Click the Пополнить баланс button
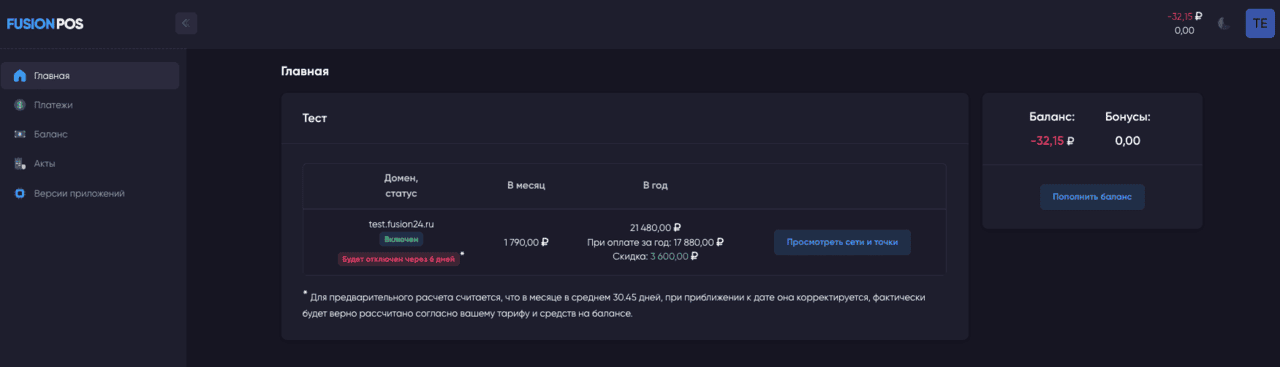This screenshot has width=1280, height=367. pyautogui.click(x=1092, y=197)
